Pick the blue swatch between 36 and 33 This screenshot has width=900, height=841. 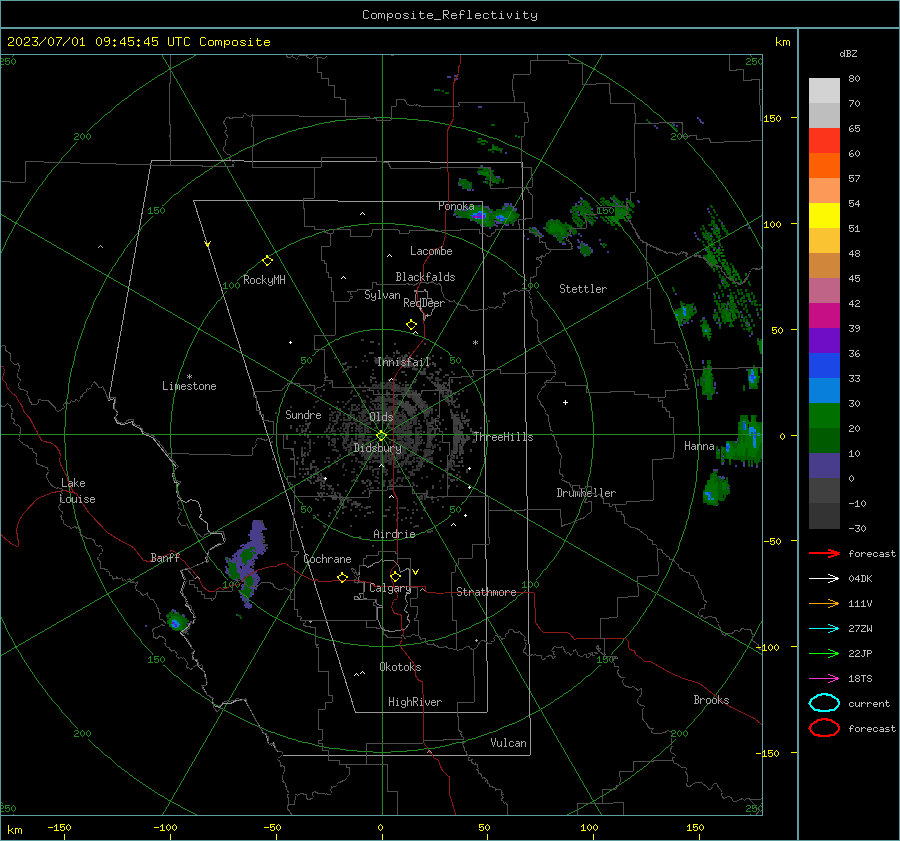pyautogui.click(x=824, y=365)
